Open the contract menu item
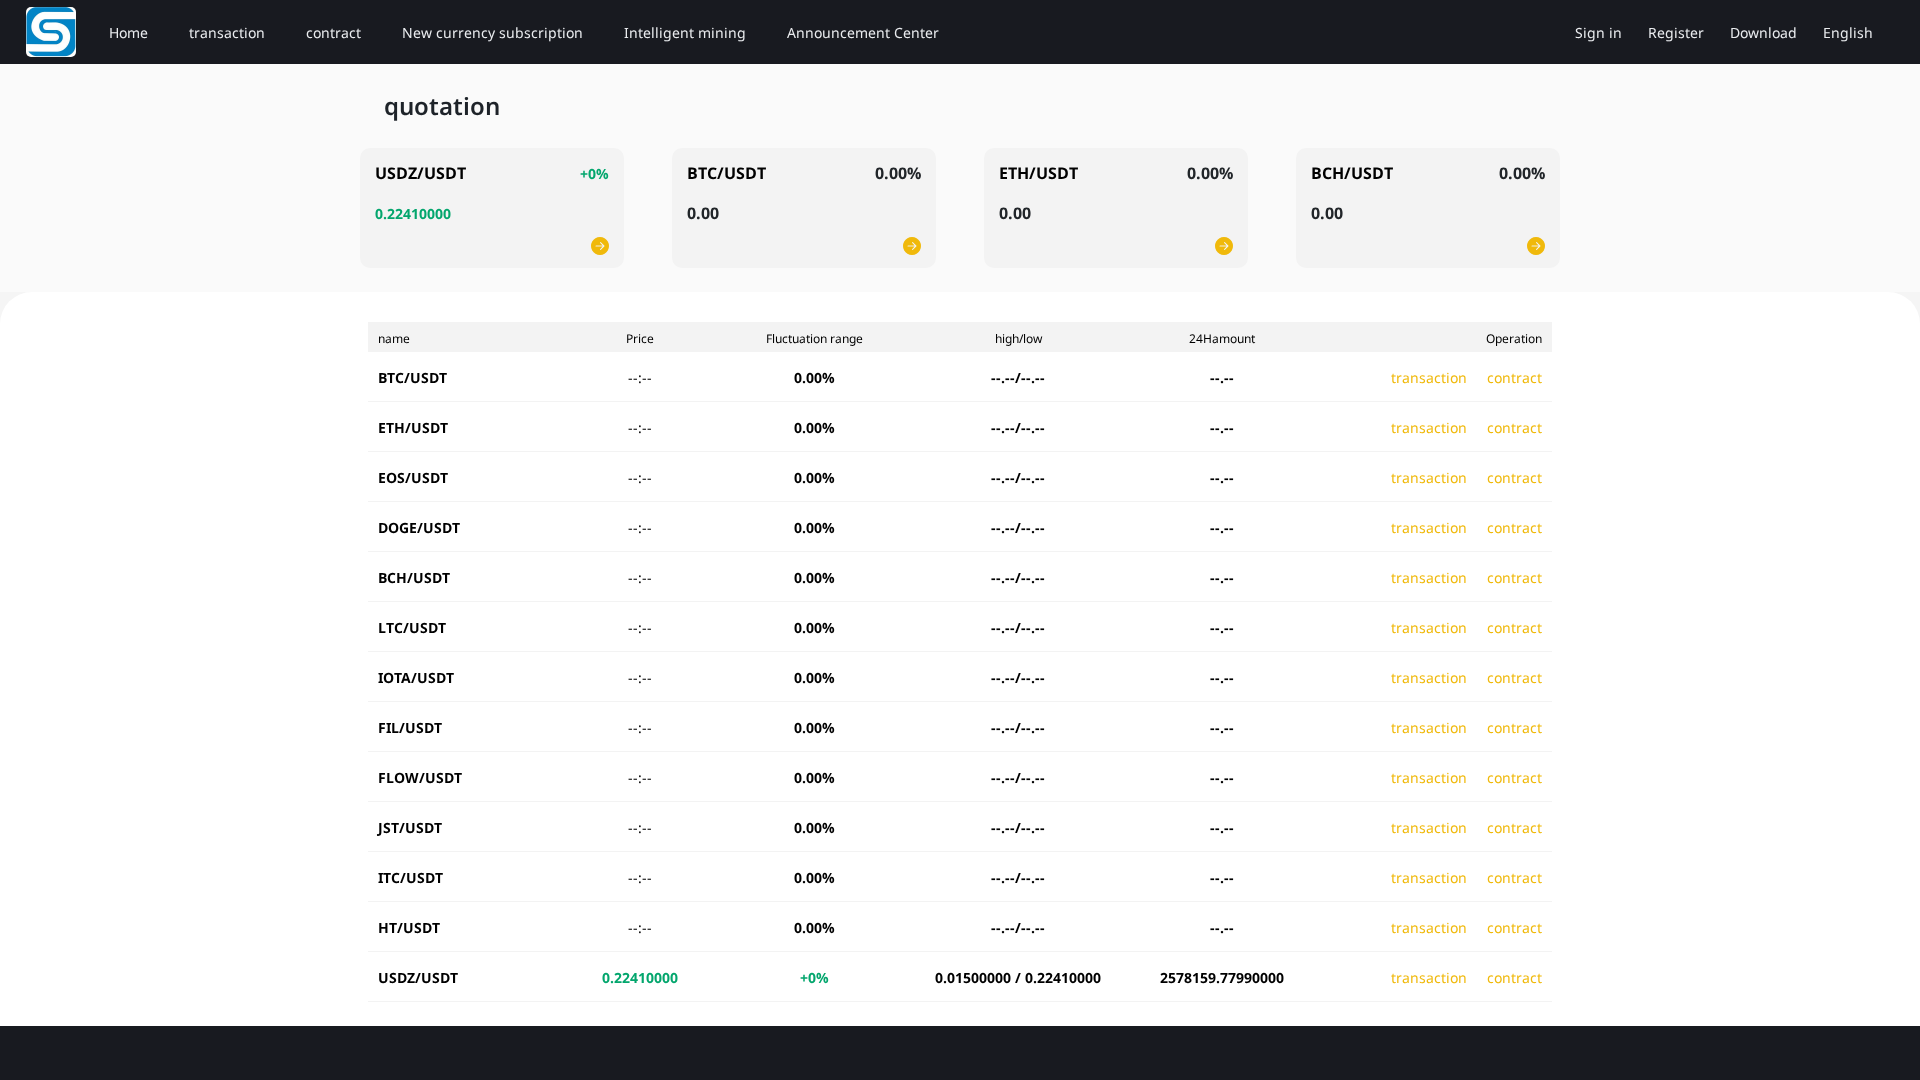Viewport: 1920px width, 1080px height. click(x=333, y=32)
